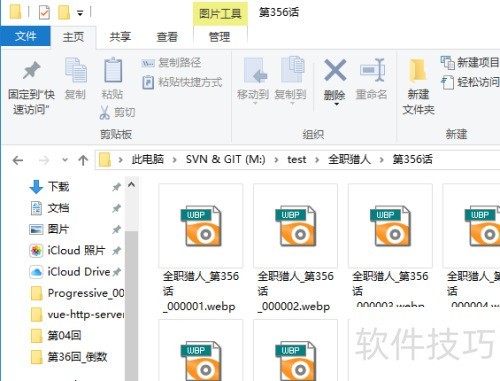This screenshot has width=500, height=381.
Task: Expand the Delete (删除) dropdown arrow
Action: [336, 105]
